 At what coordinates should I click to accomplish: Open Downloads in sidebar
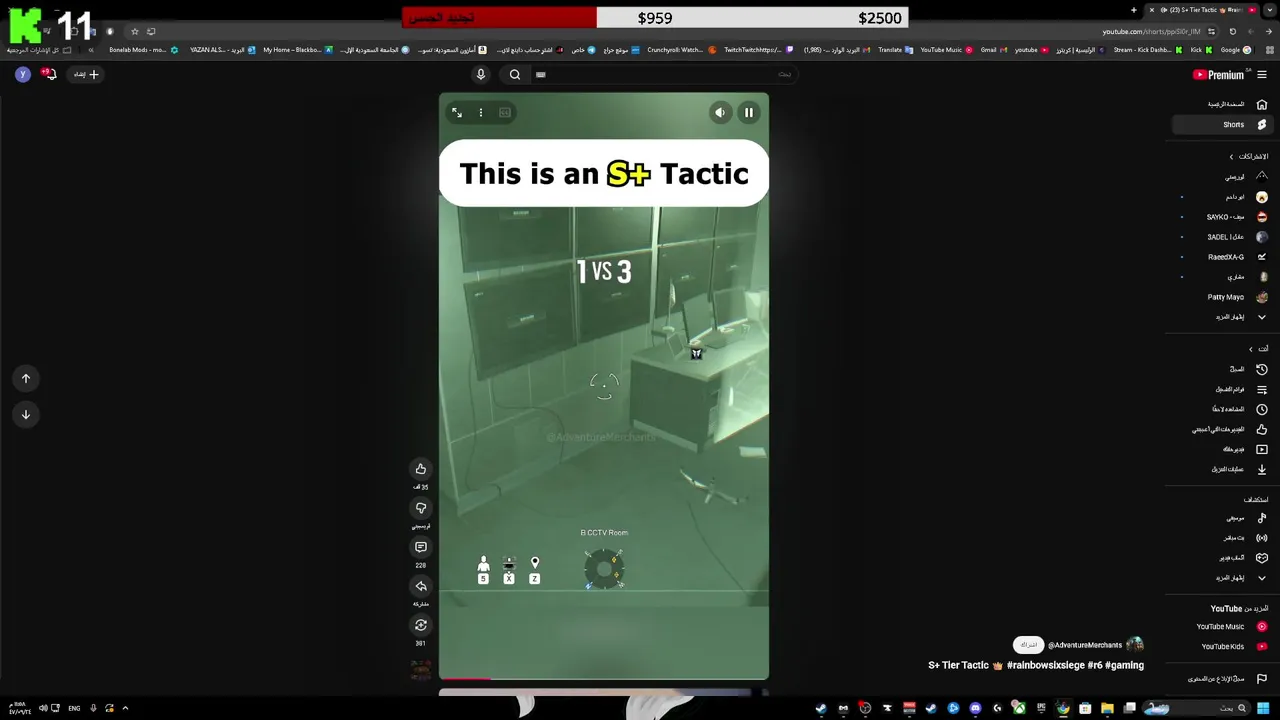1225,469
